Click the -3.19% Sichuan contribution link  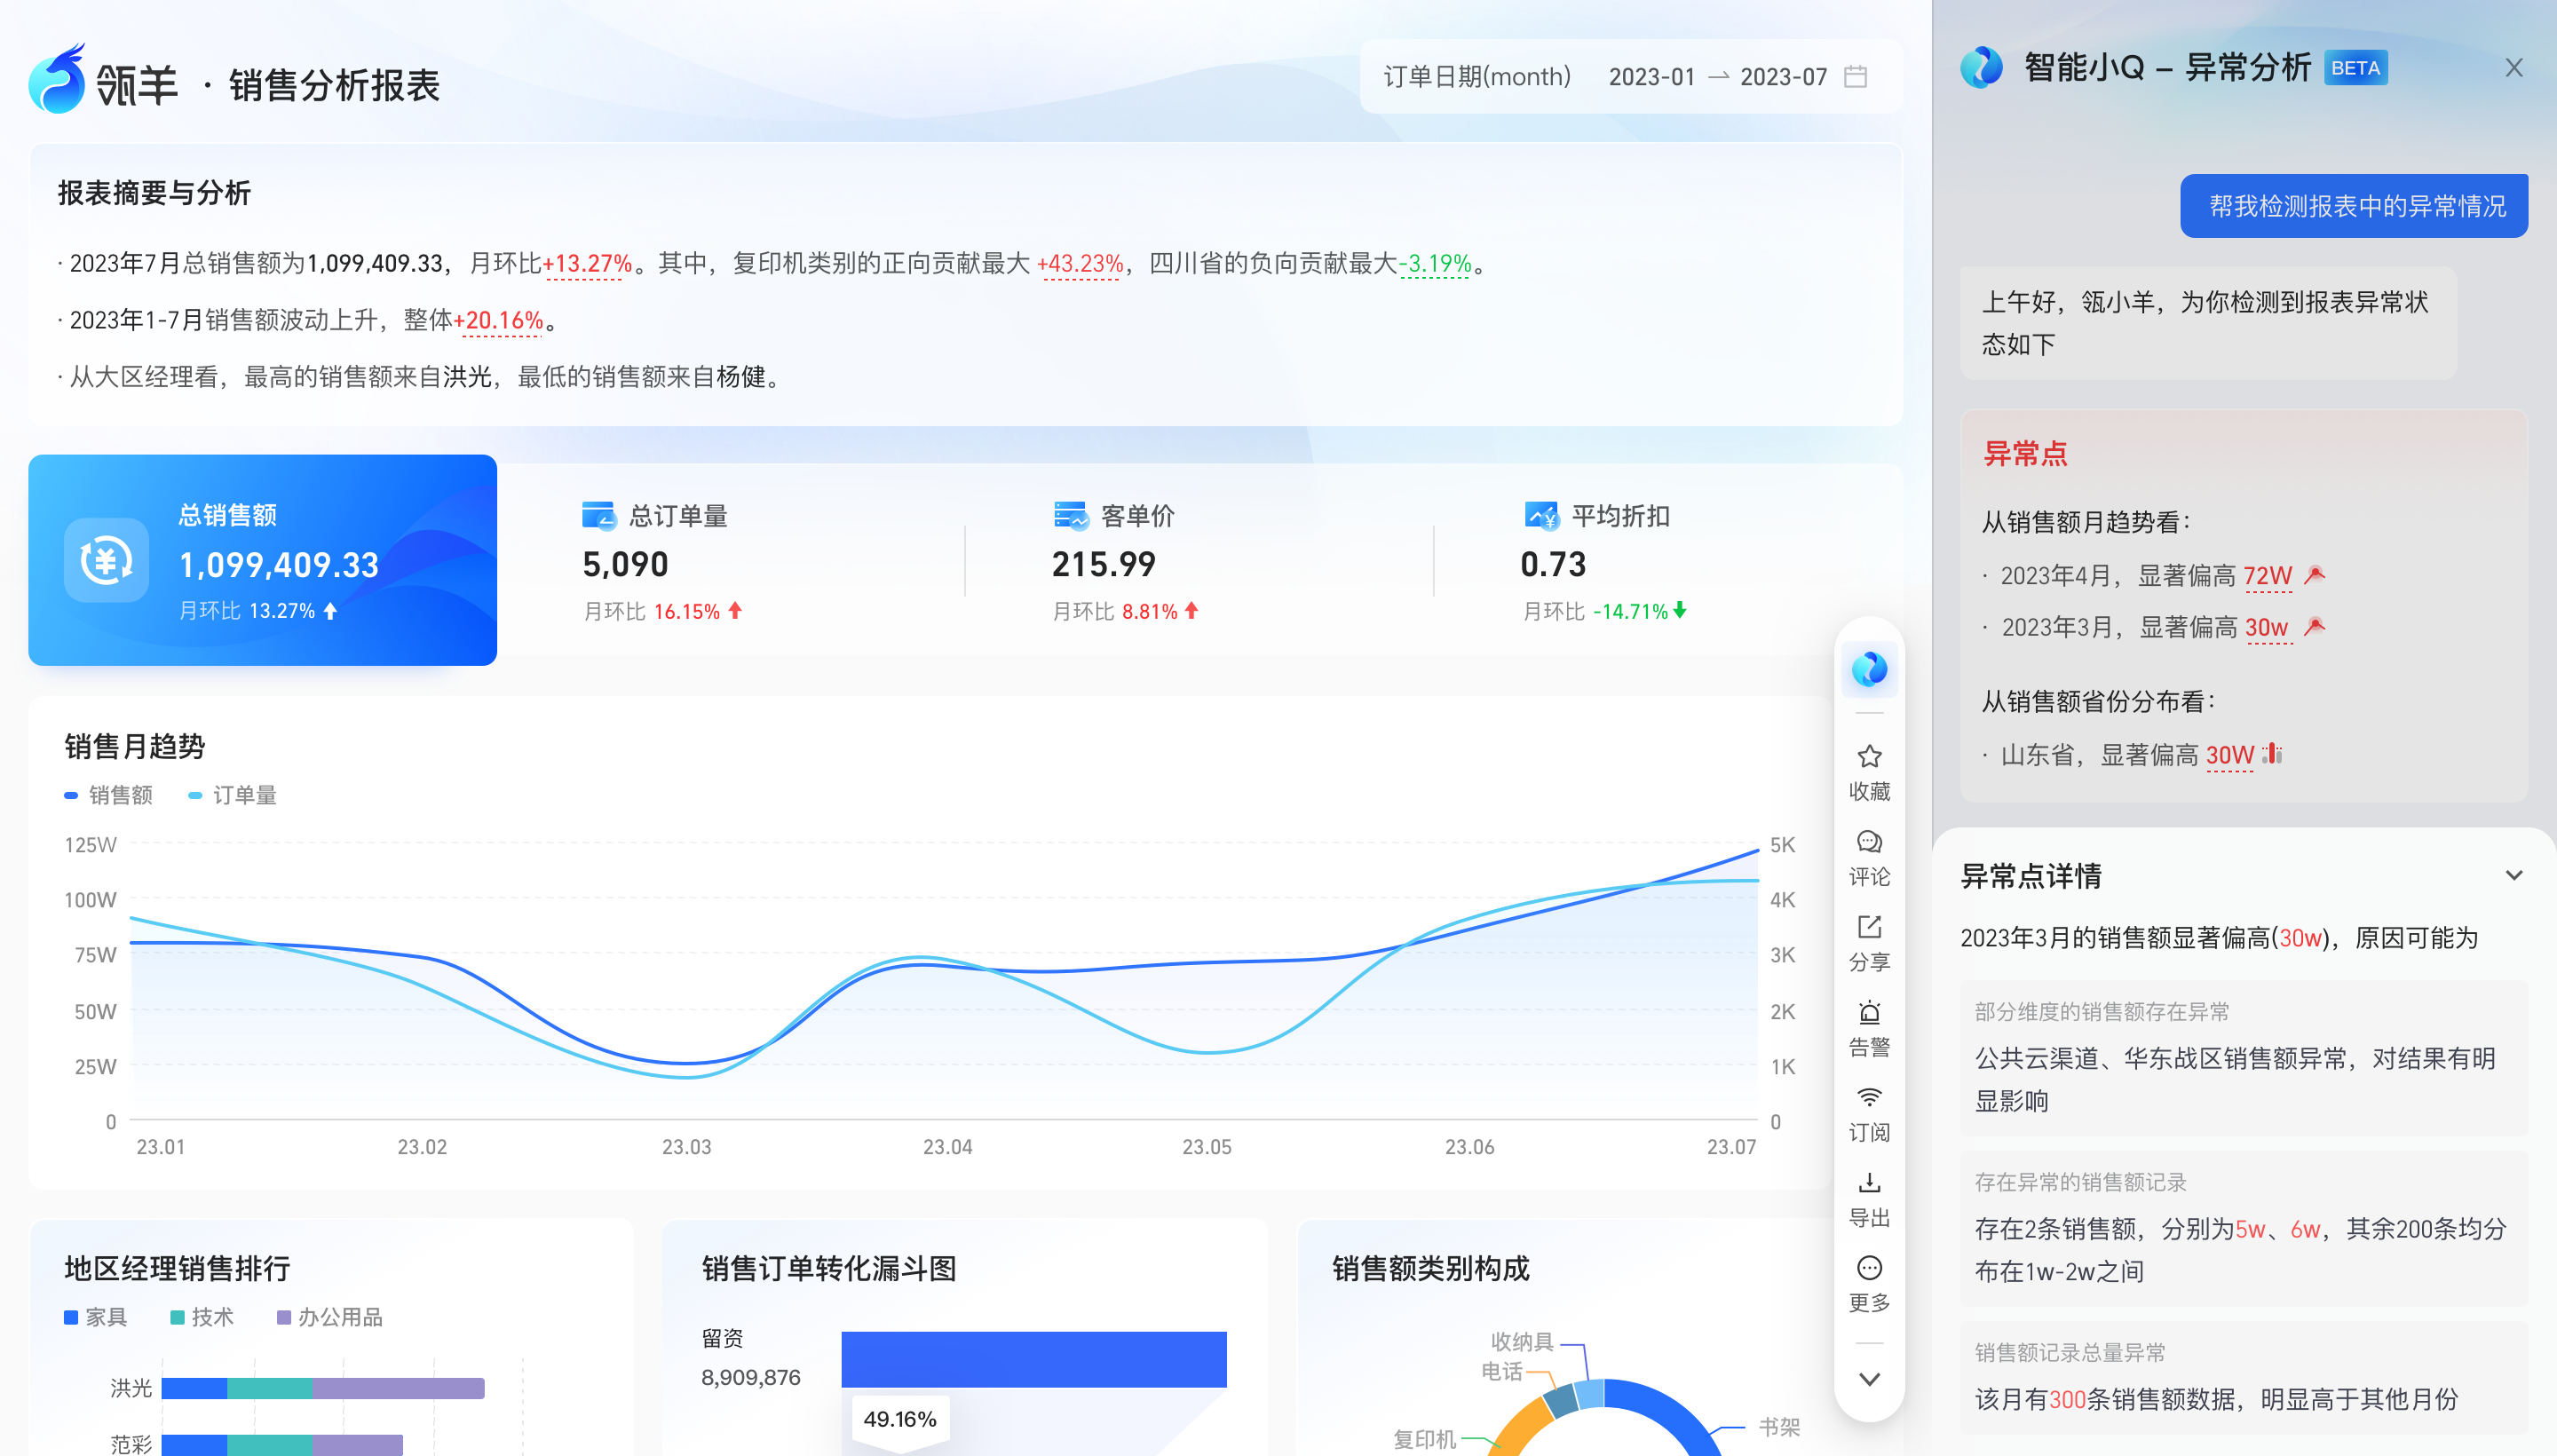click(1435, 264)
